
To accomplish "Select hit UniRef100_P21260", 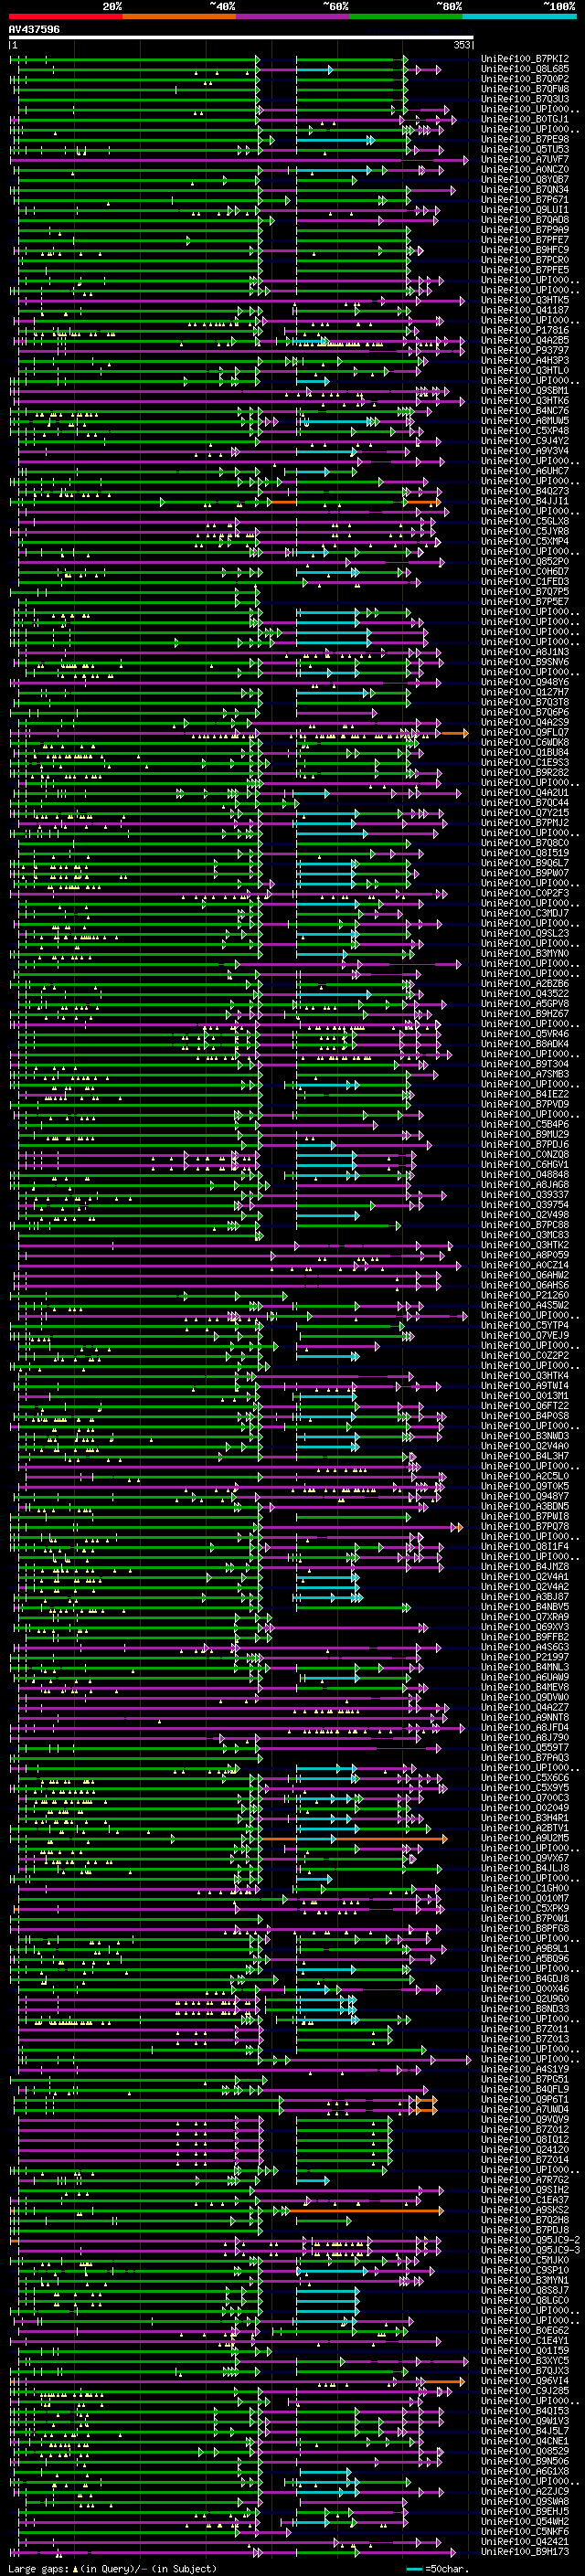I will [525, 1295].
